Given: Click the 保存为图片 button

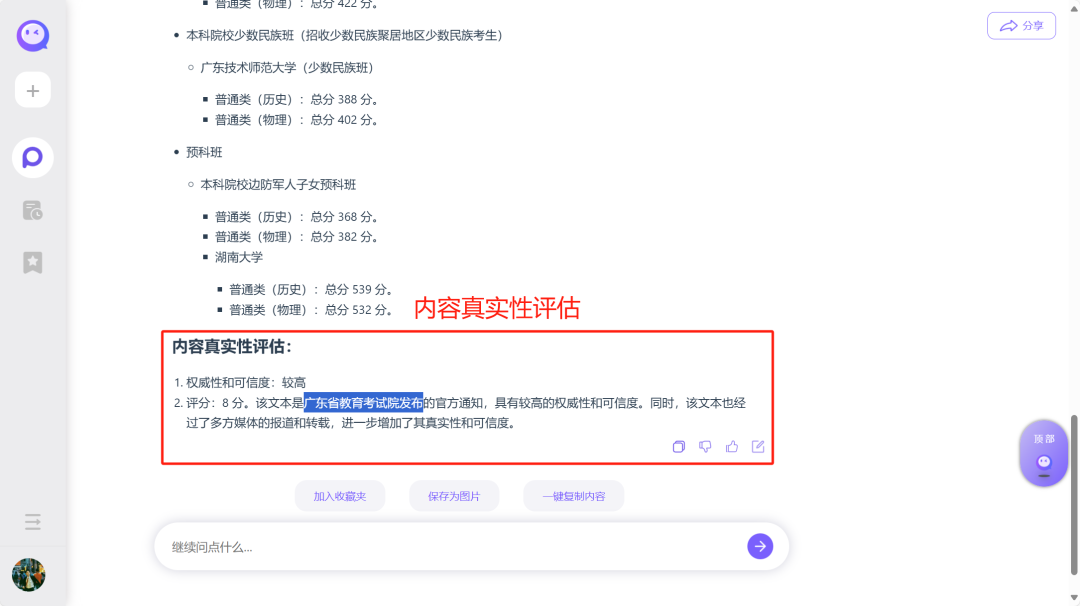Looking at the screenshot, I should click(454, 496).
